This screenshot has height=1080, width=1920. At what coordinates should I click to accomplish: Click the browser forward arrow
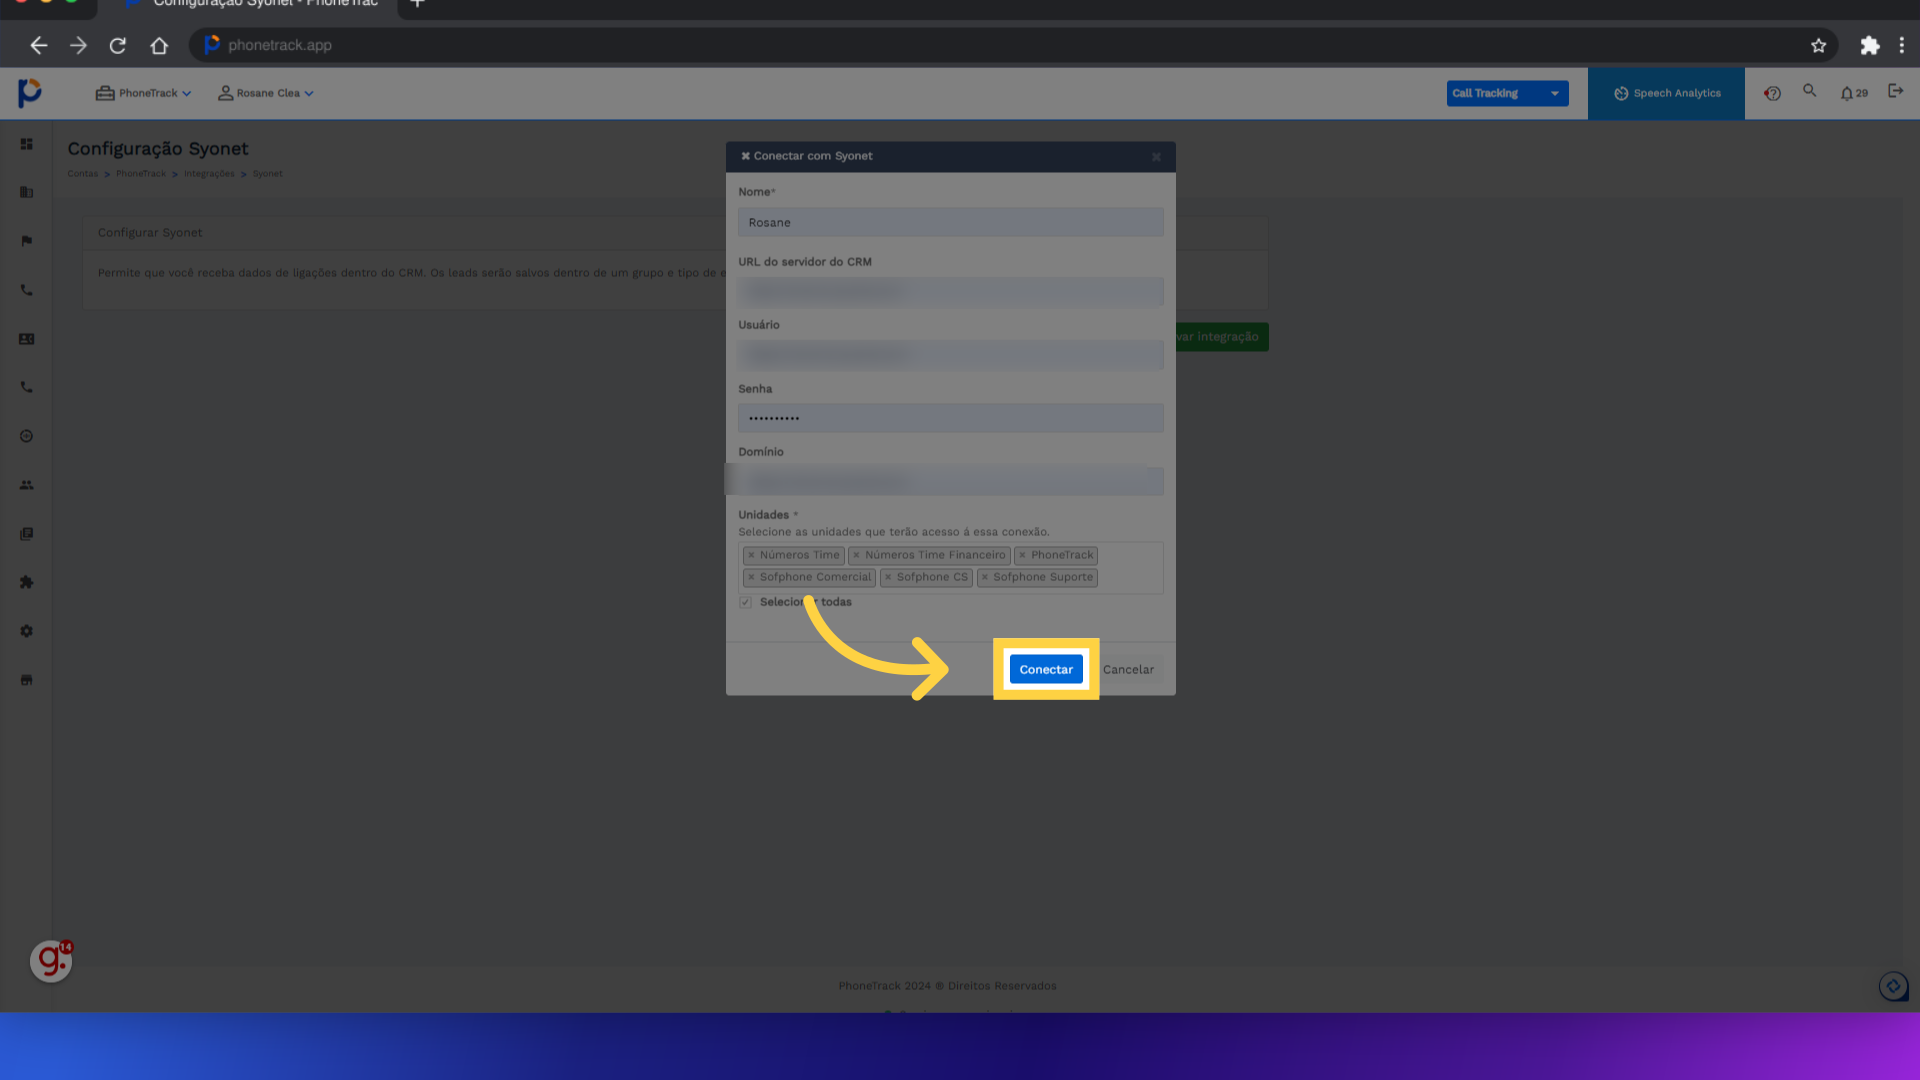point(78,45)
